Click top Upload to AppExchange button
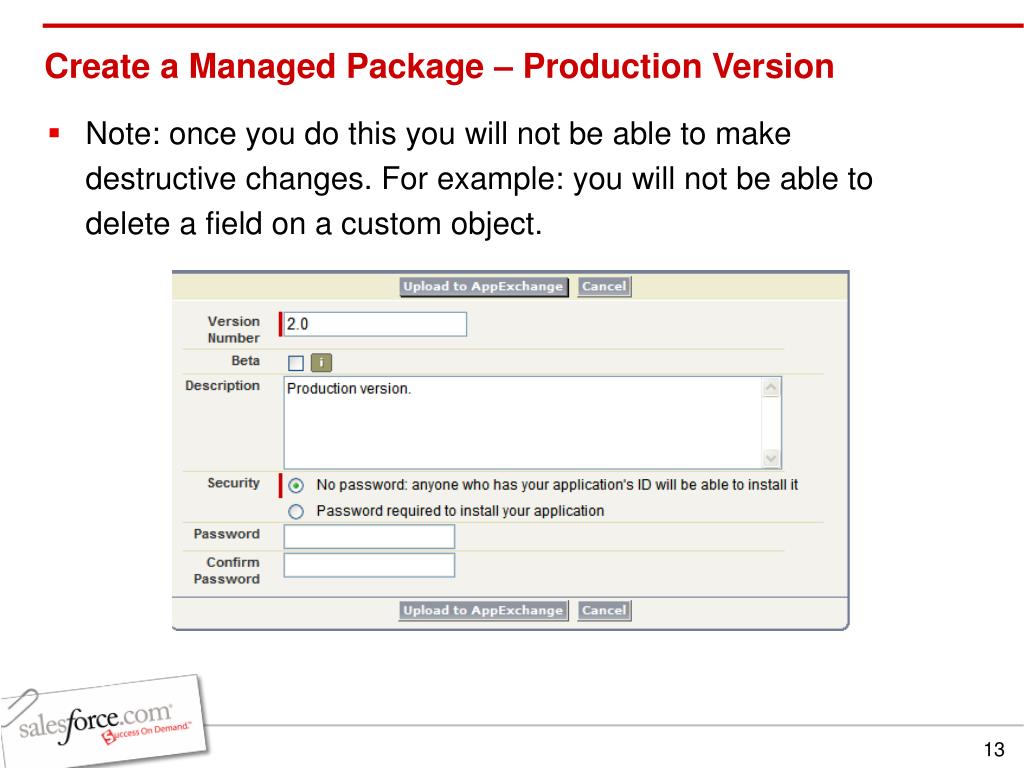The image size is (1024, 768). (483, 287)
